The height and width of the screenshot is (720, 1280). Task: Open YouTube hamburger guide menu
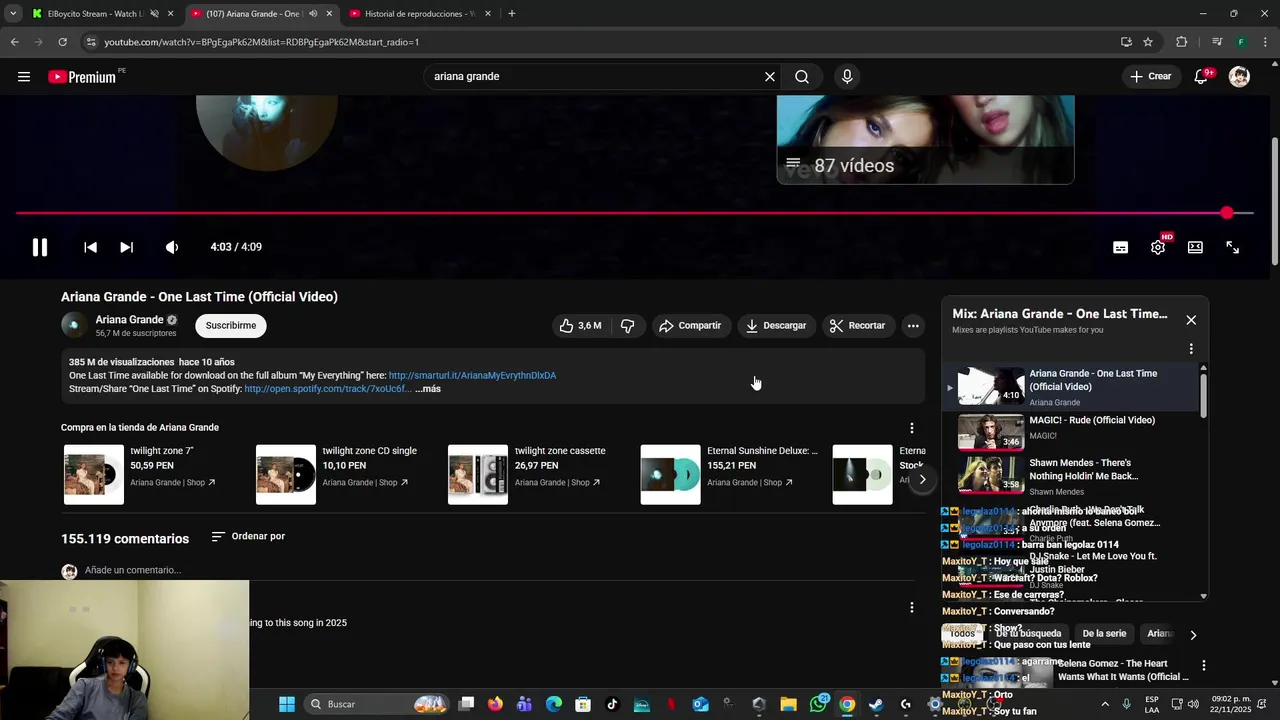tap(24, 76)
